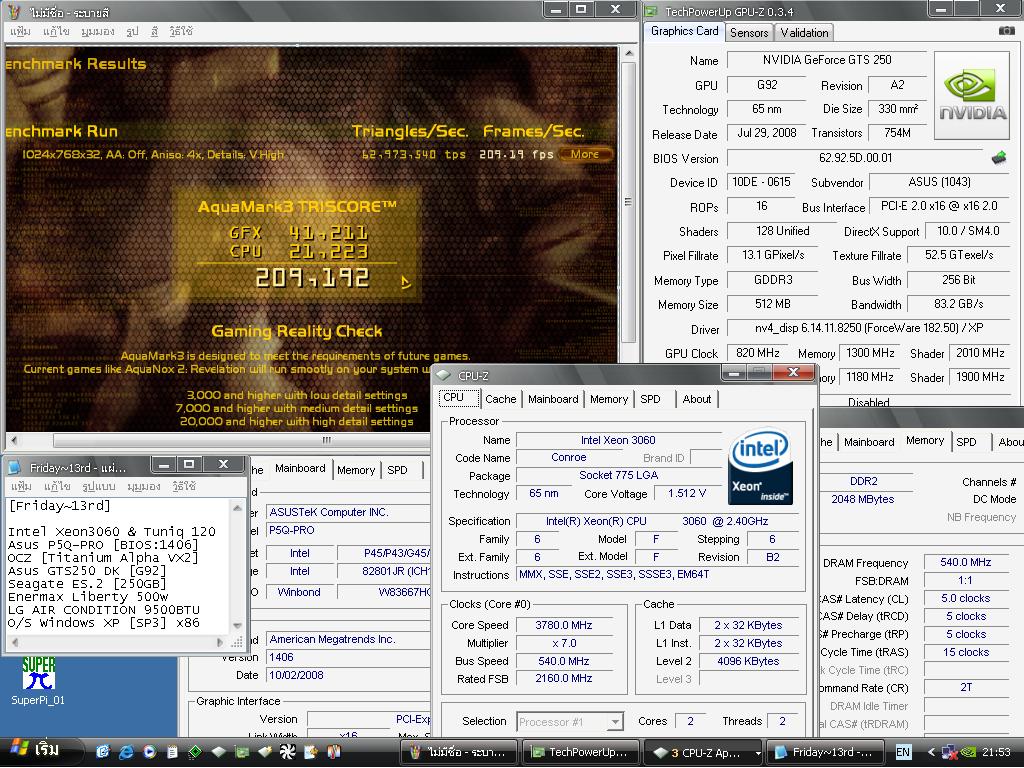1024x768 pixels.
Task: Click the Intel Xeon inside logo
Action: pyautogui.click(x=760, y=467)
